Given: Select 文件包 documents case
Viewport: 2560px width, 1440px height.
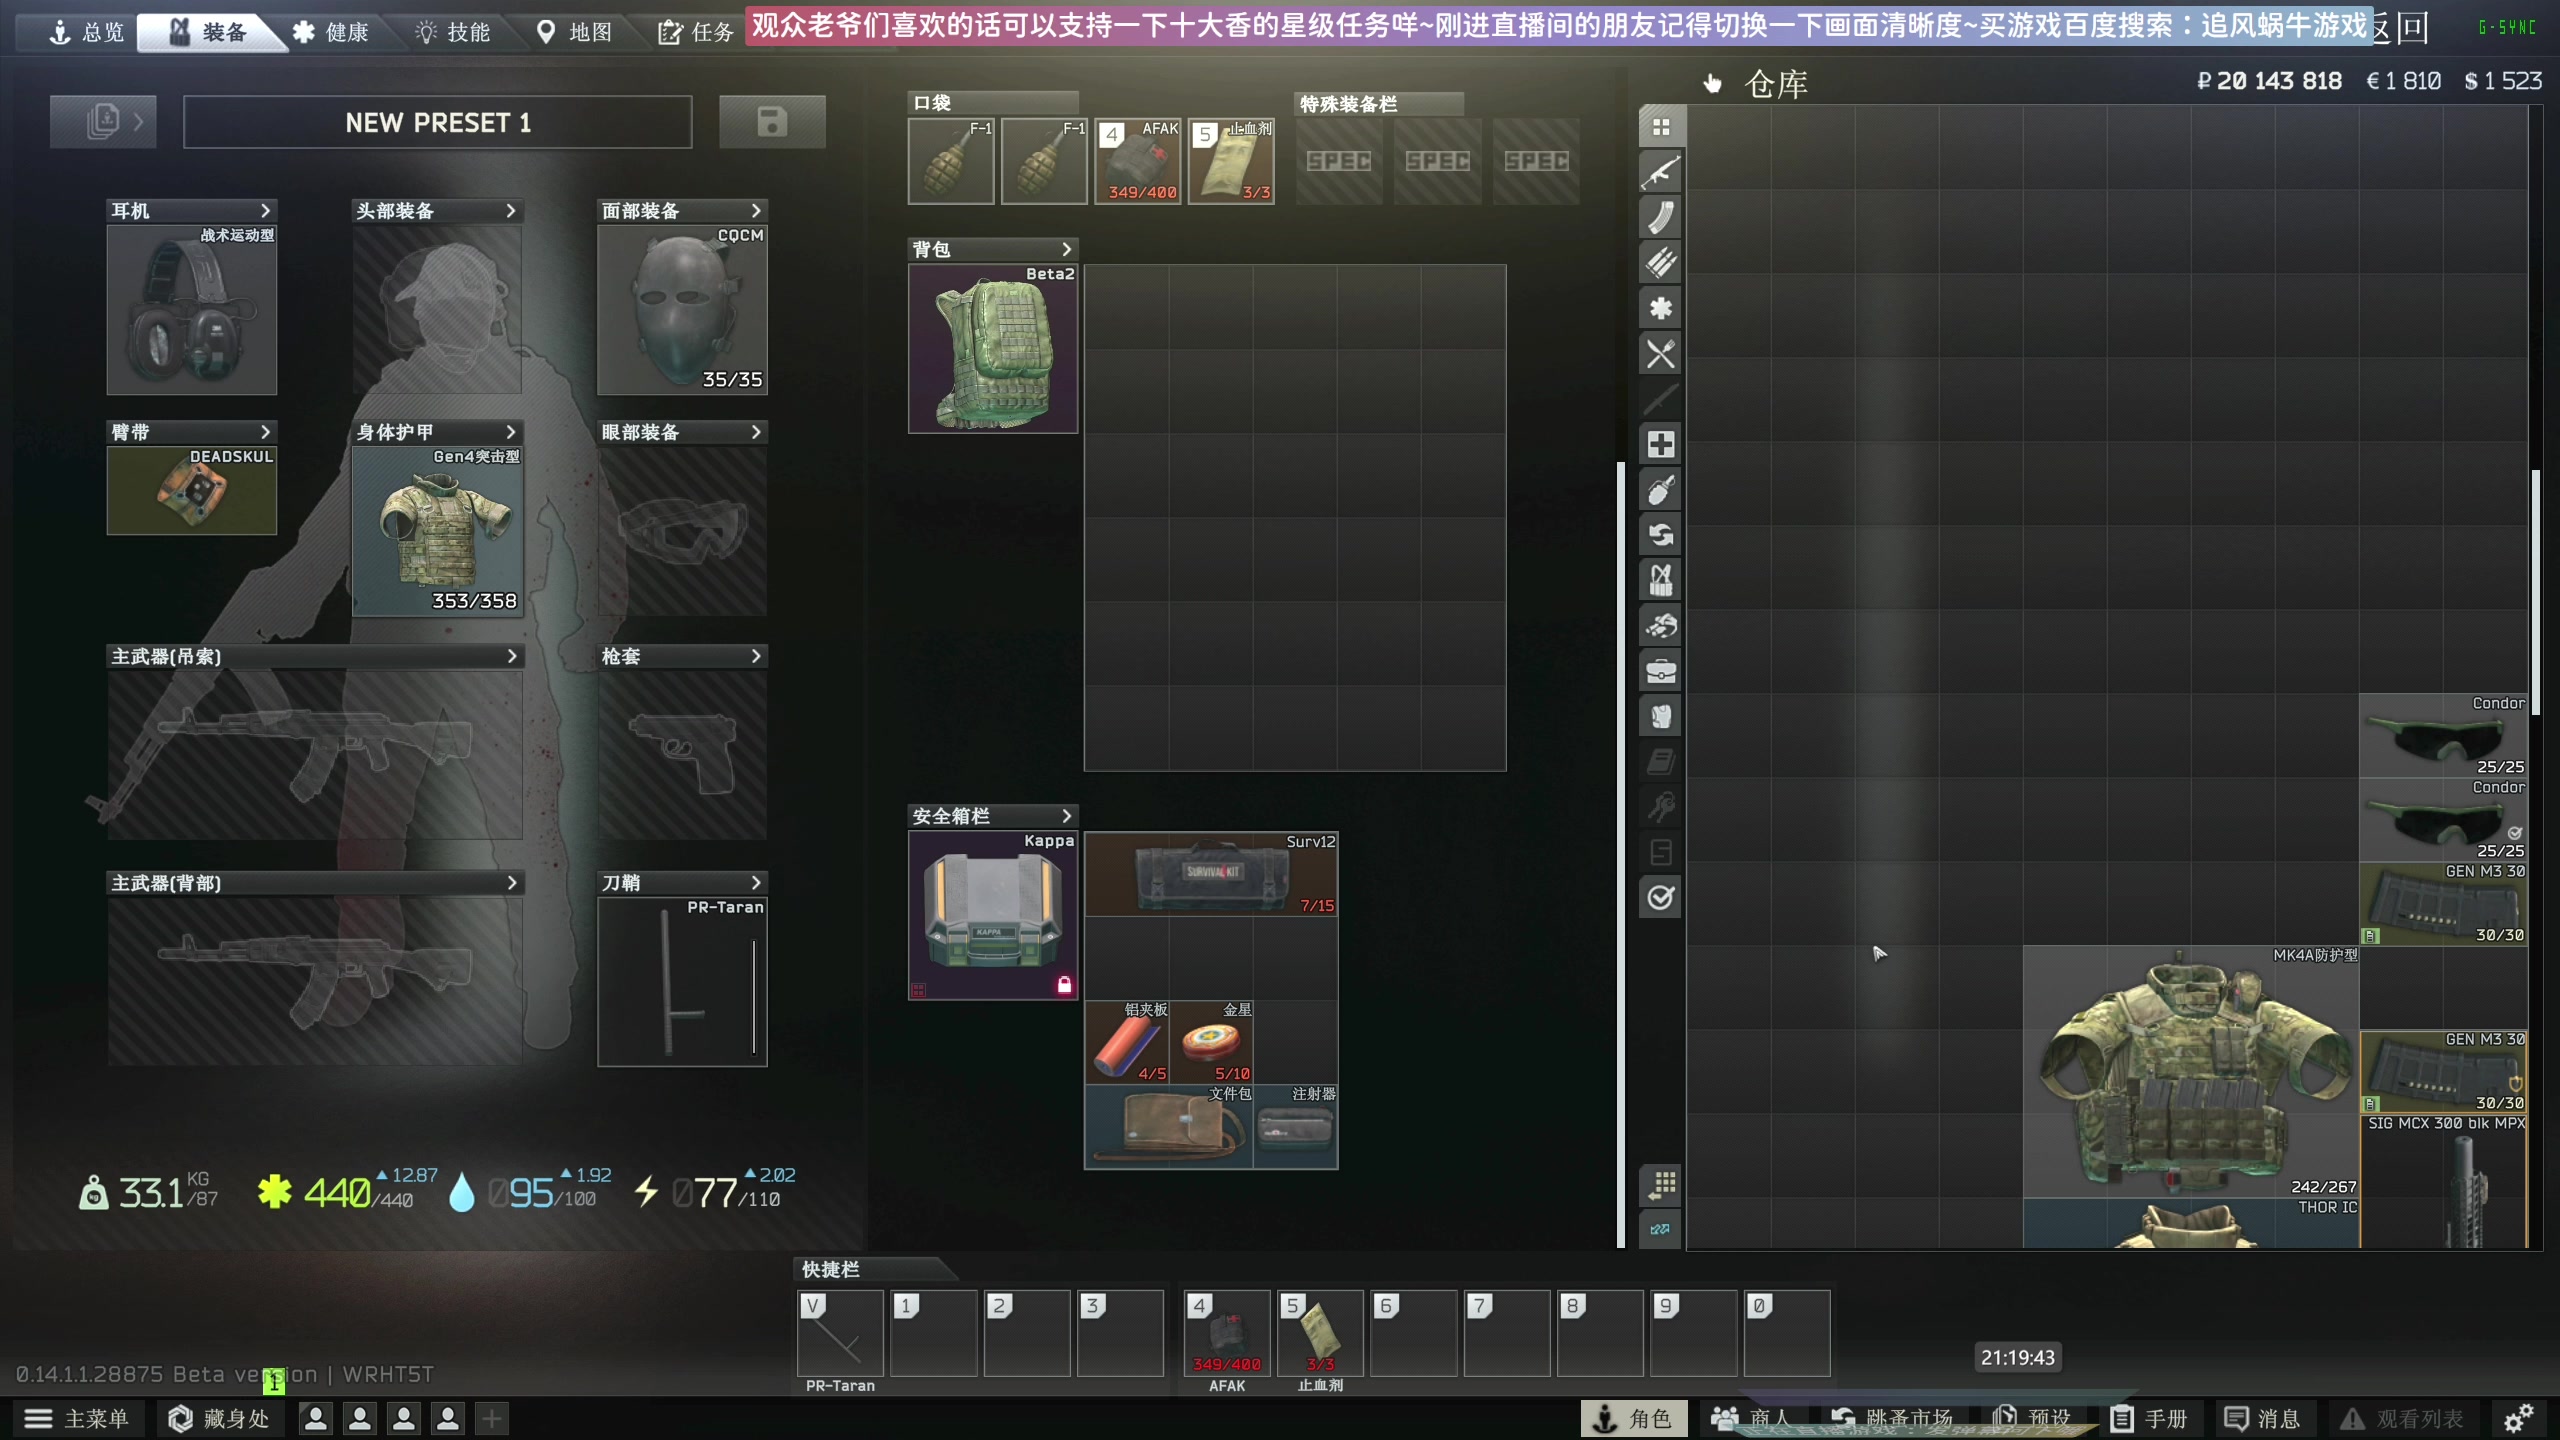Looking at the screenshot, I should pos(1170,1126).
